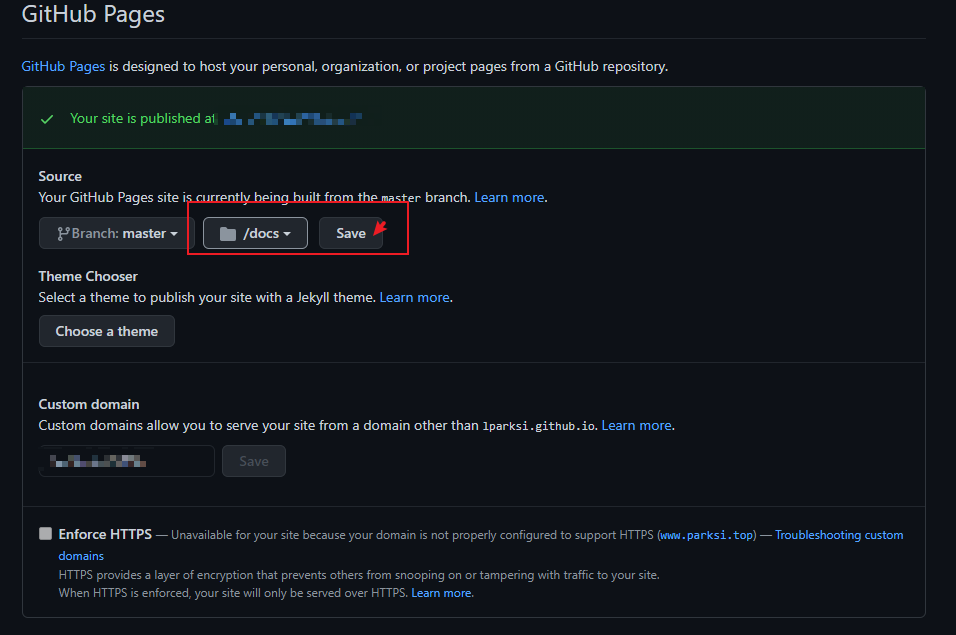Click the git branch icon
The image size is (956, 635).
(x=63, y=234)
